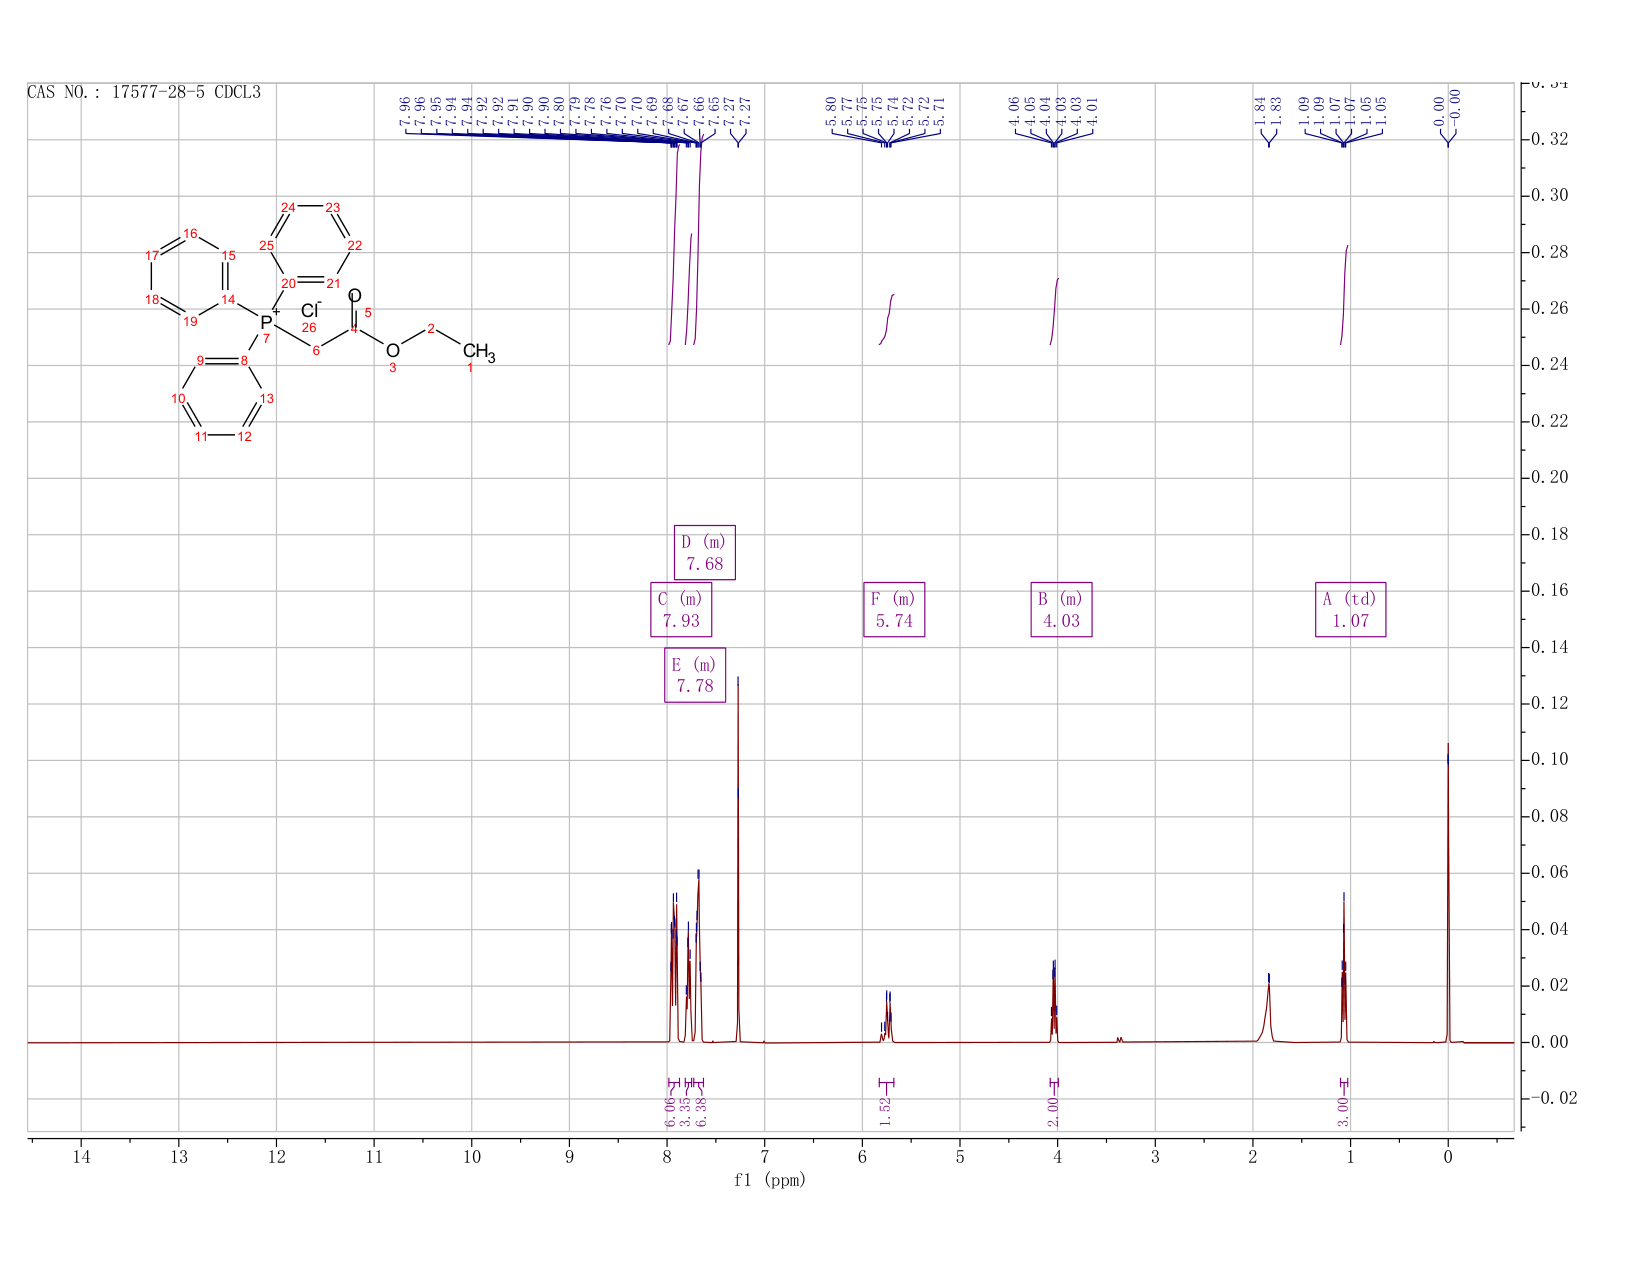Select multiplet label E (m) 7.78

tap(695, 675)
